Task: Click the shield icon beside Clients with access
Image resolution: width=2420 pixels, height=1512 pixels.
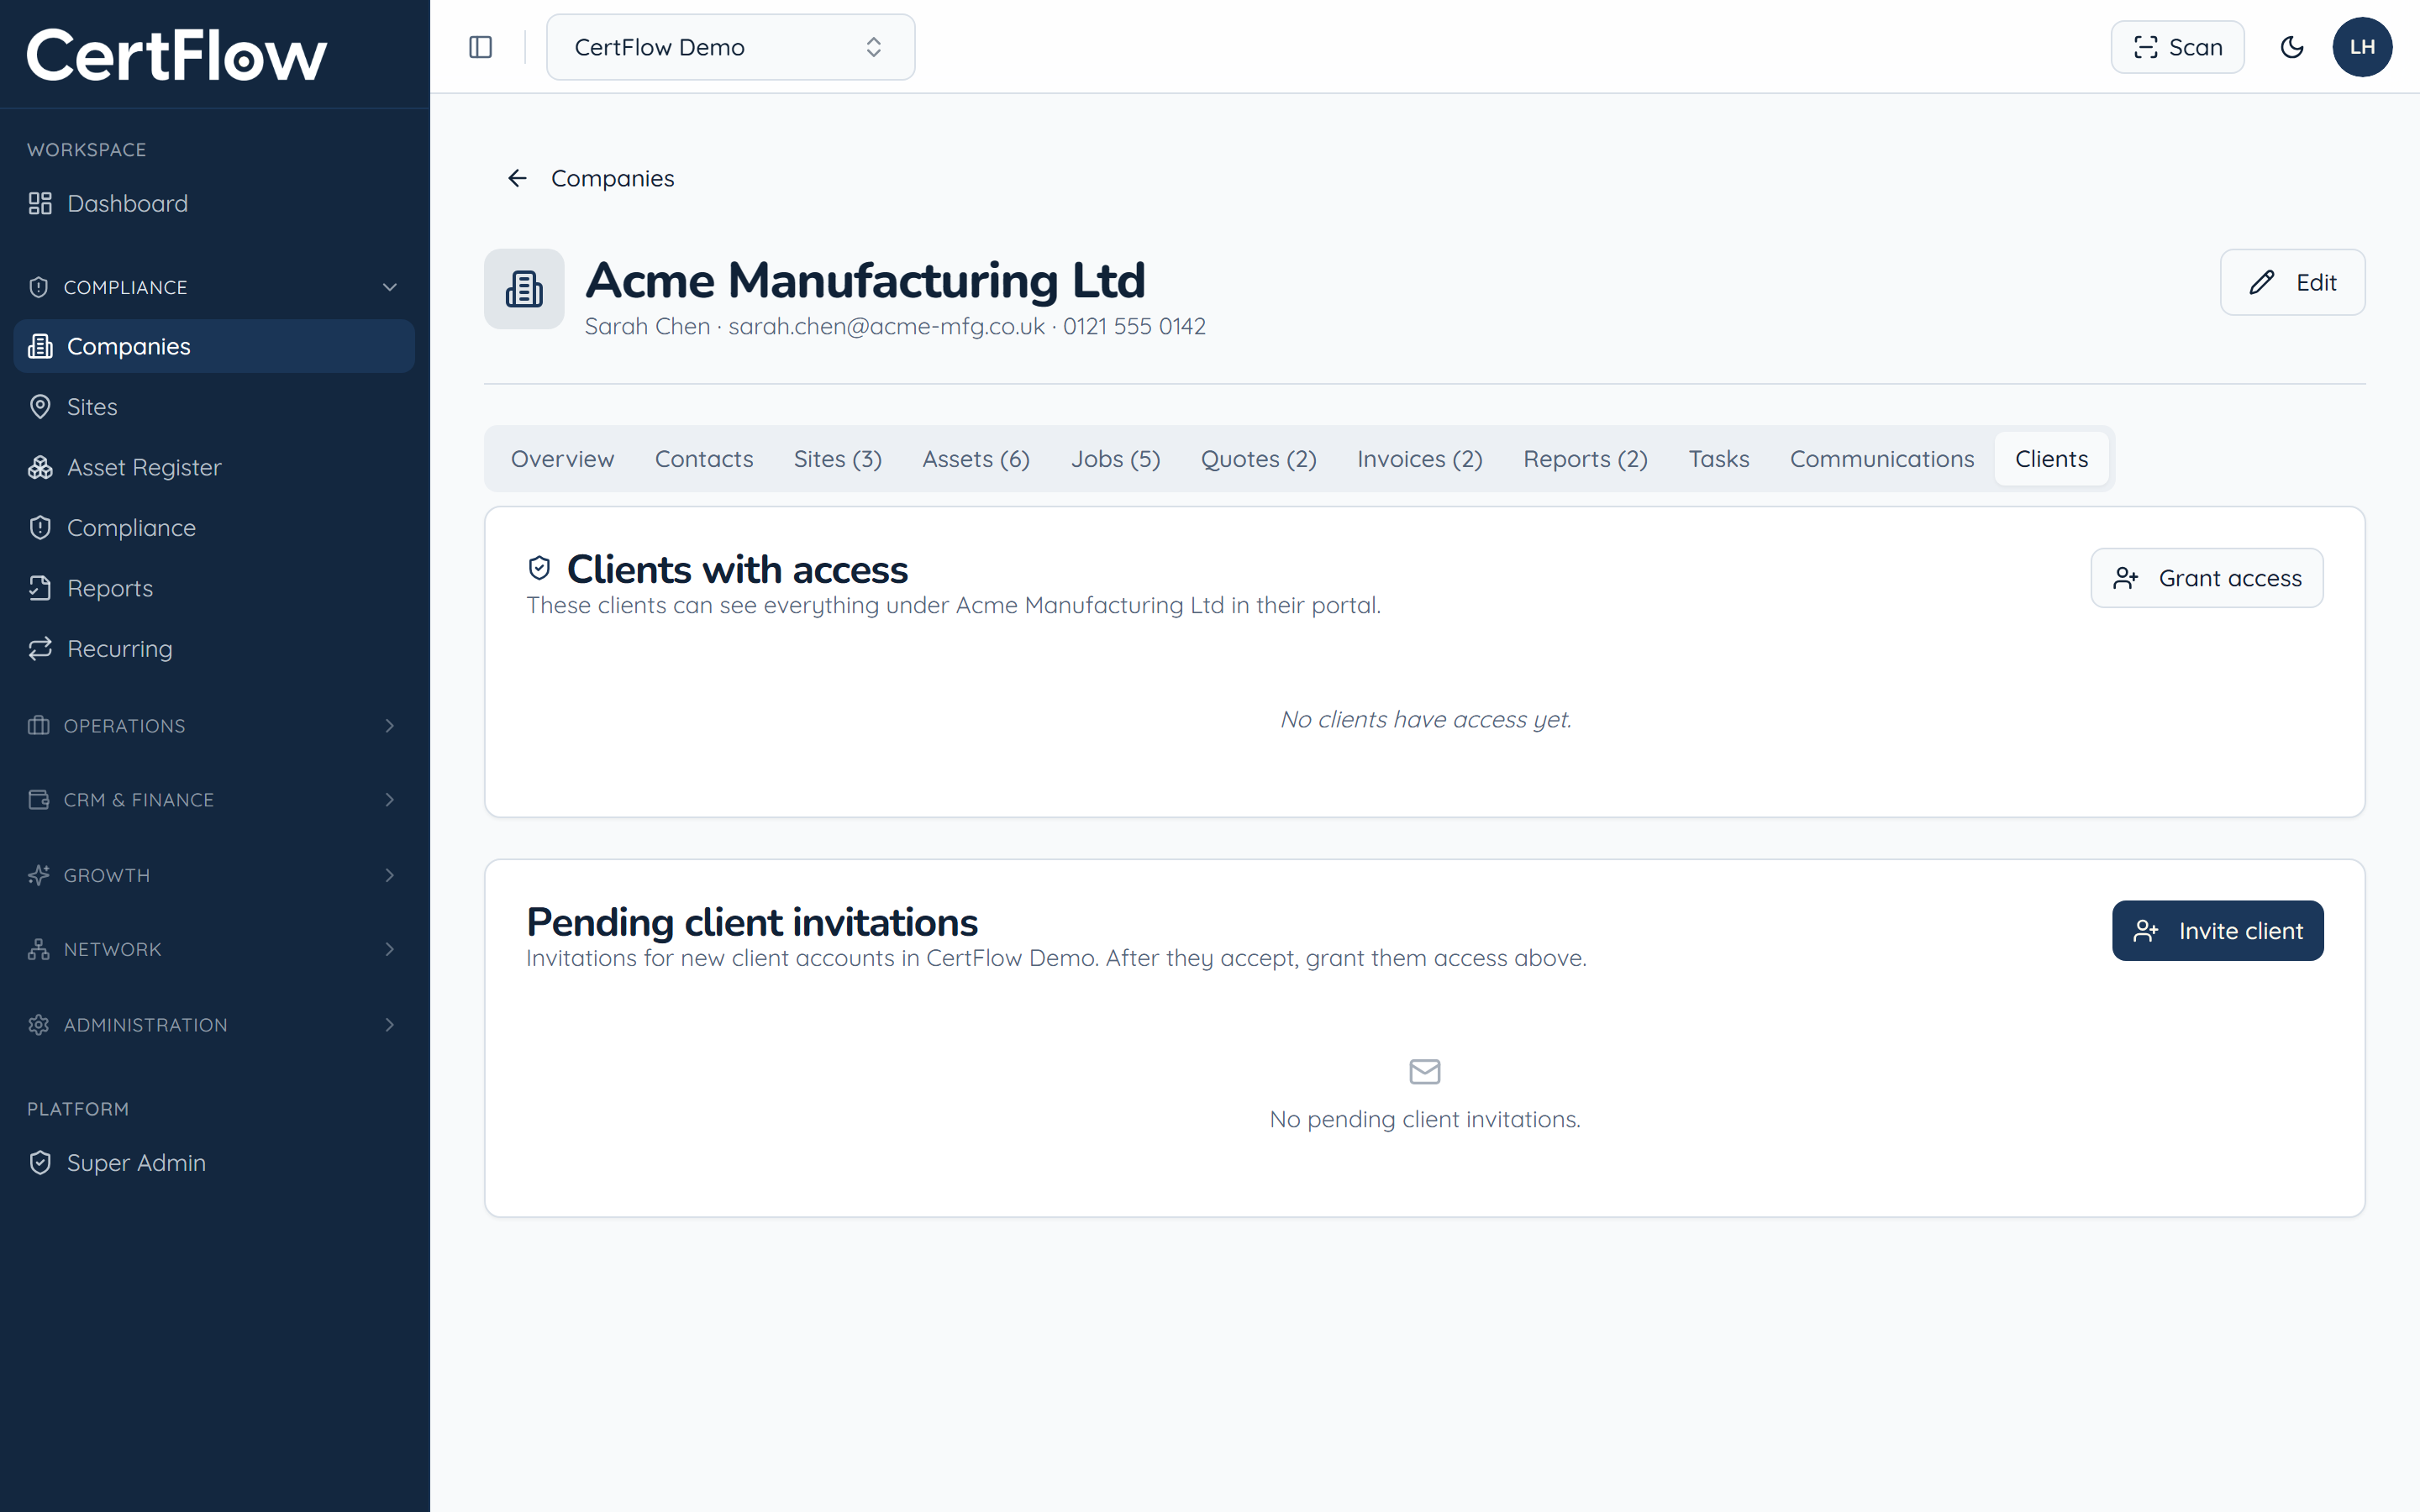Action: pos(539,568)
